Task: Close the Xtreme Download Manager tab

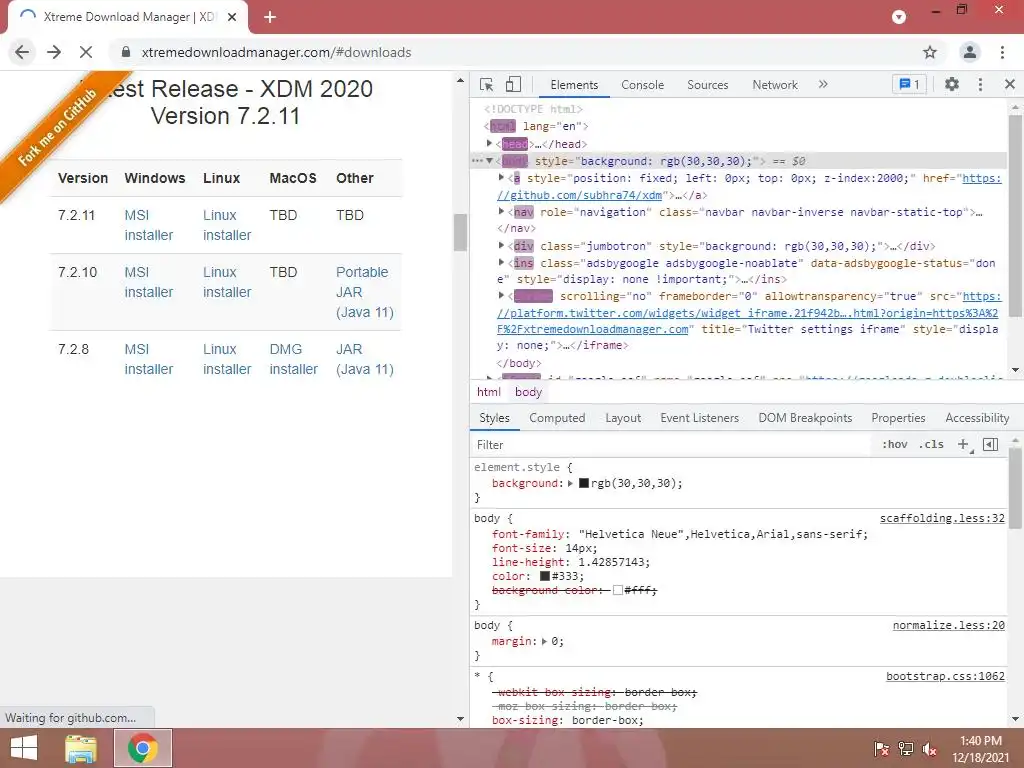Action: pos(232,17)
